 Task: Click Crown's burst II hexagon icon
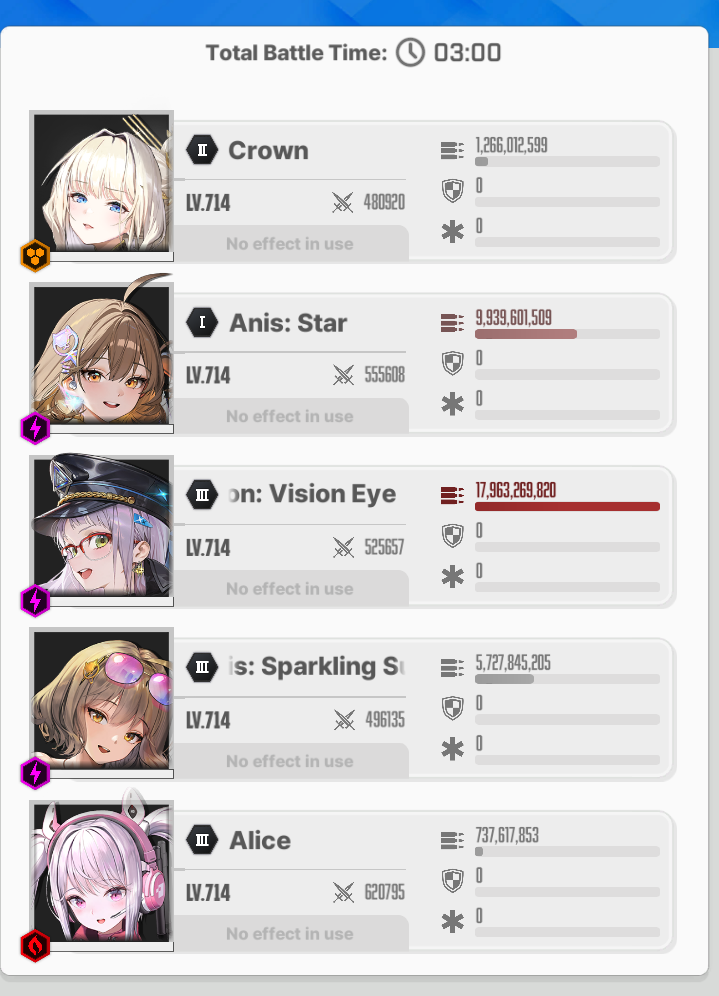[x=202, y=151]
